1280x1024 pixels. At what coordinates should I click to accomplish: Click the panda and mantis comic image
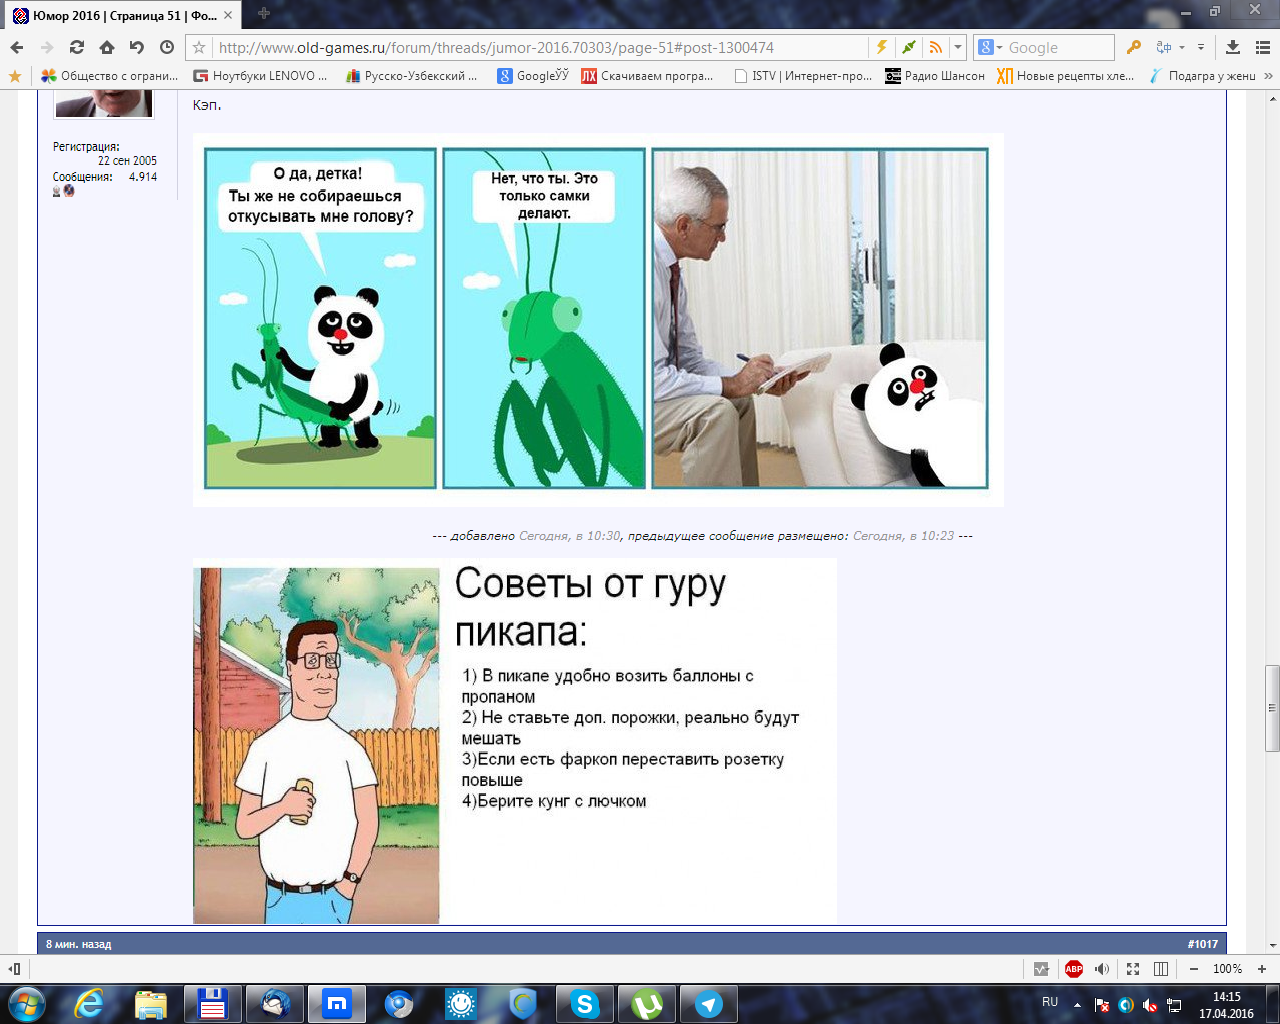coord(598,319)
